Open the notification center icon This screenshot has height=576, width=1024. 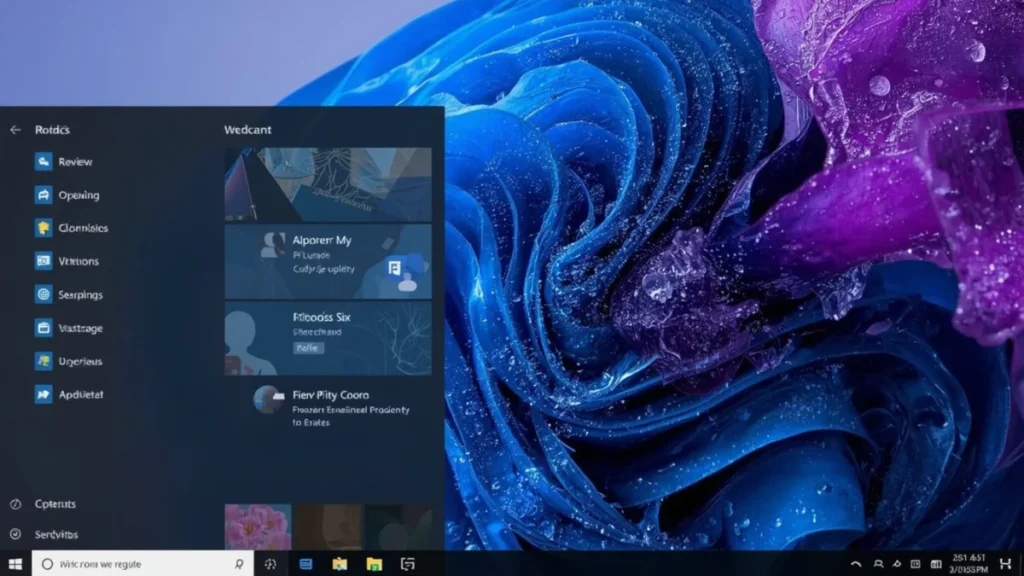click(x=1006, y=564)
